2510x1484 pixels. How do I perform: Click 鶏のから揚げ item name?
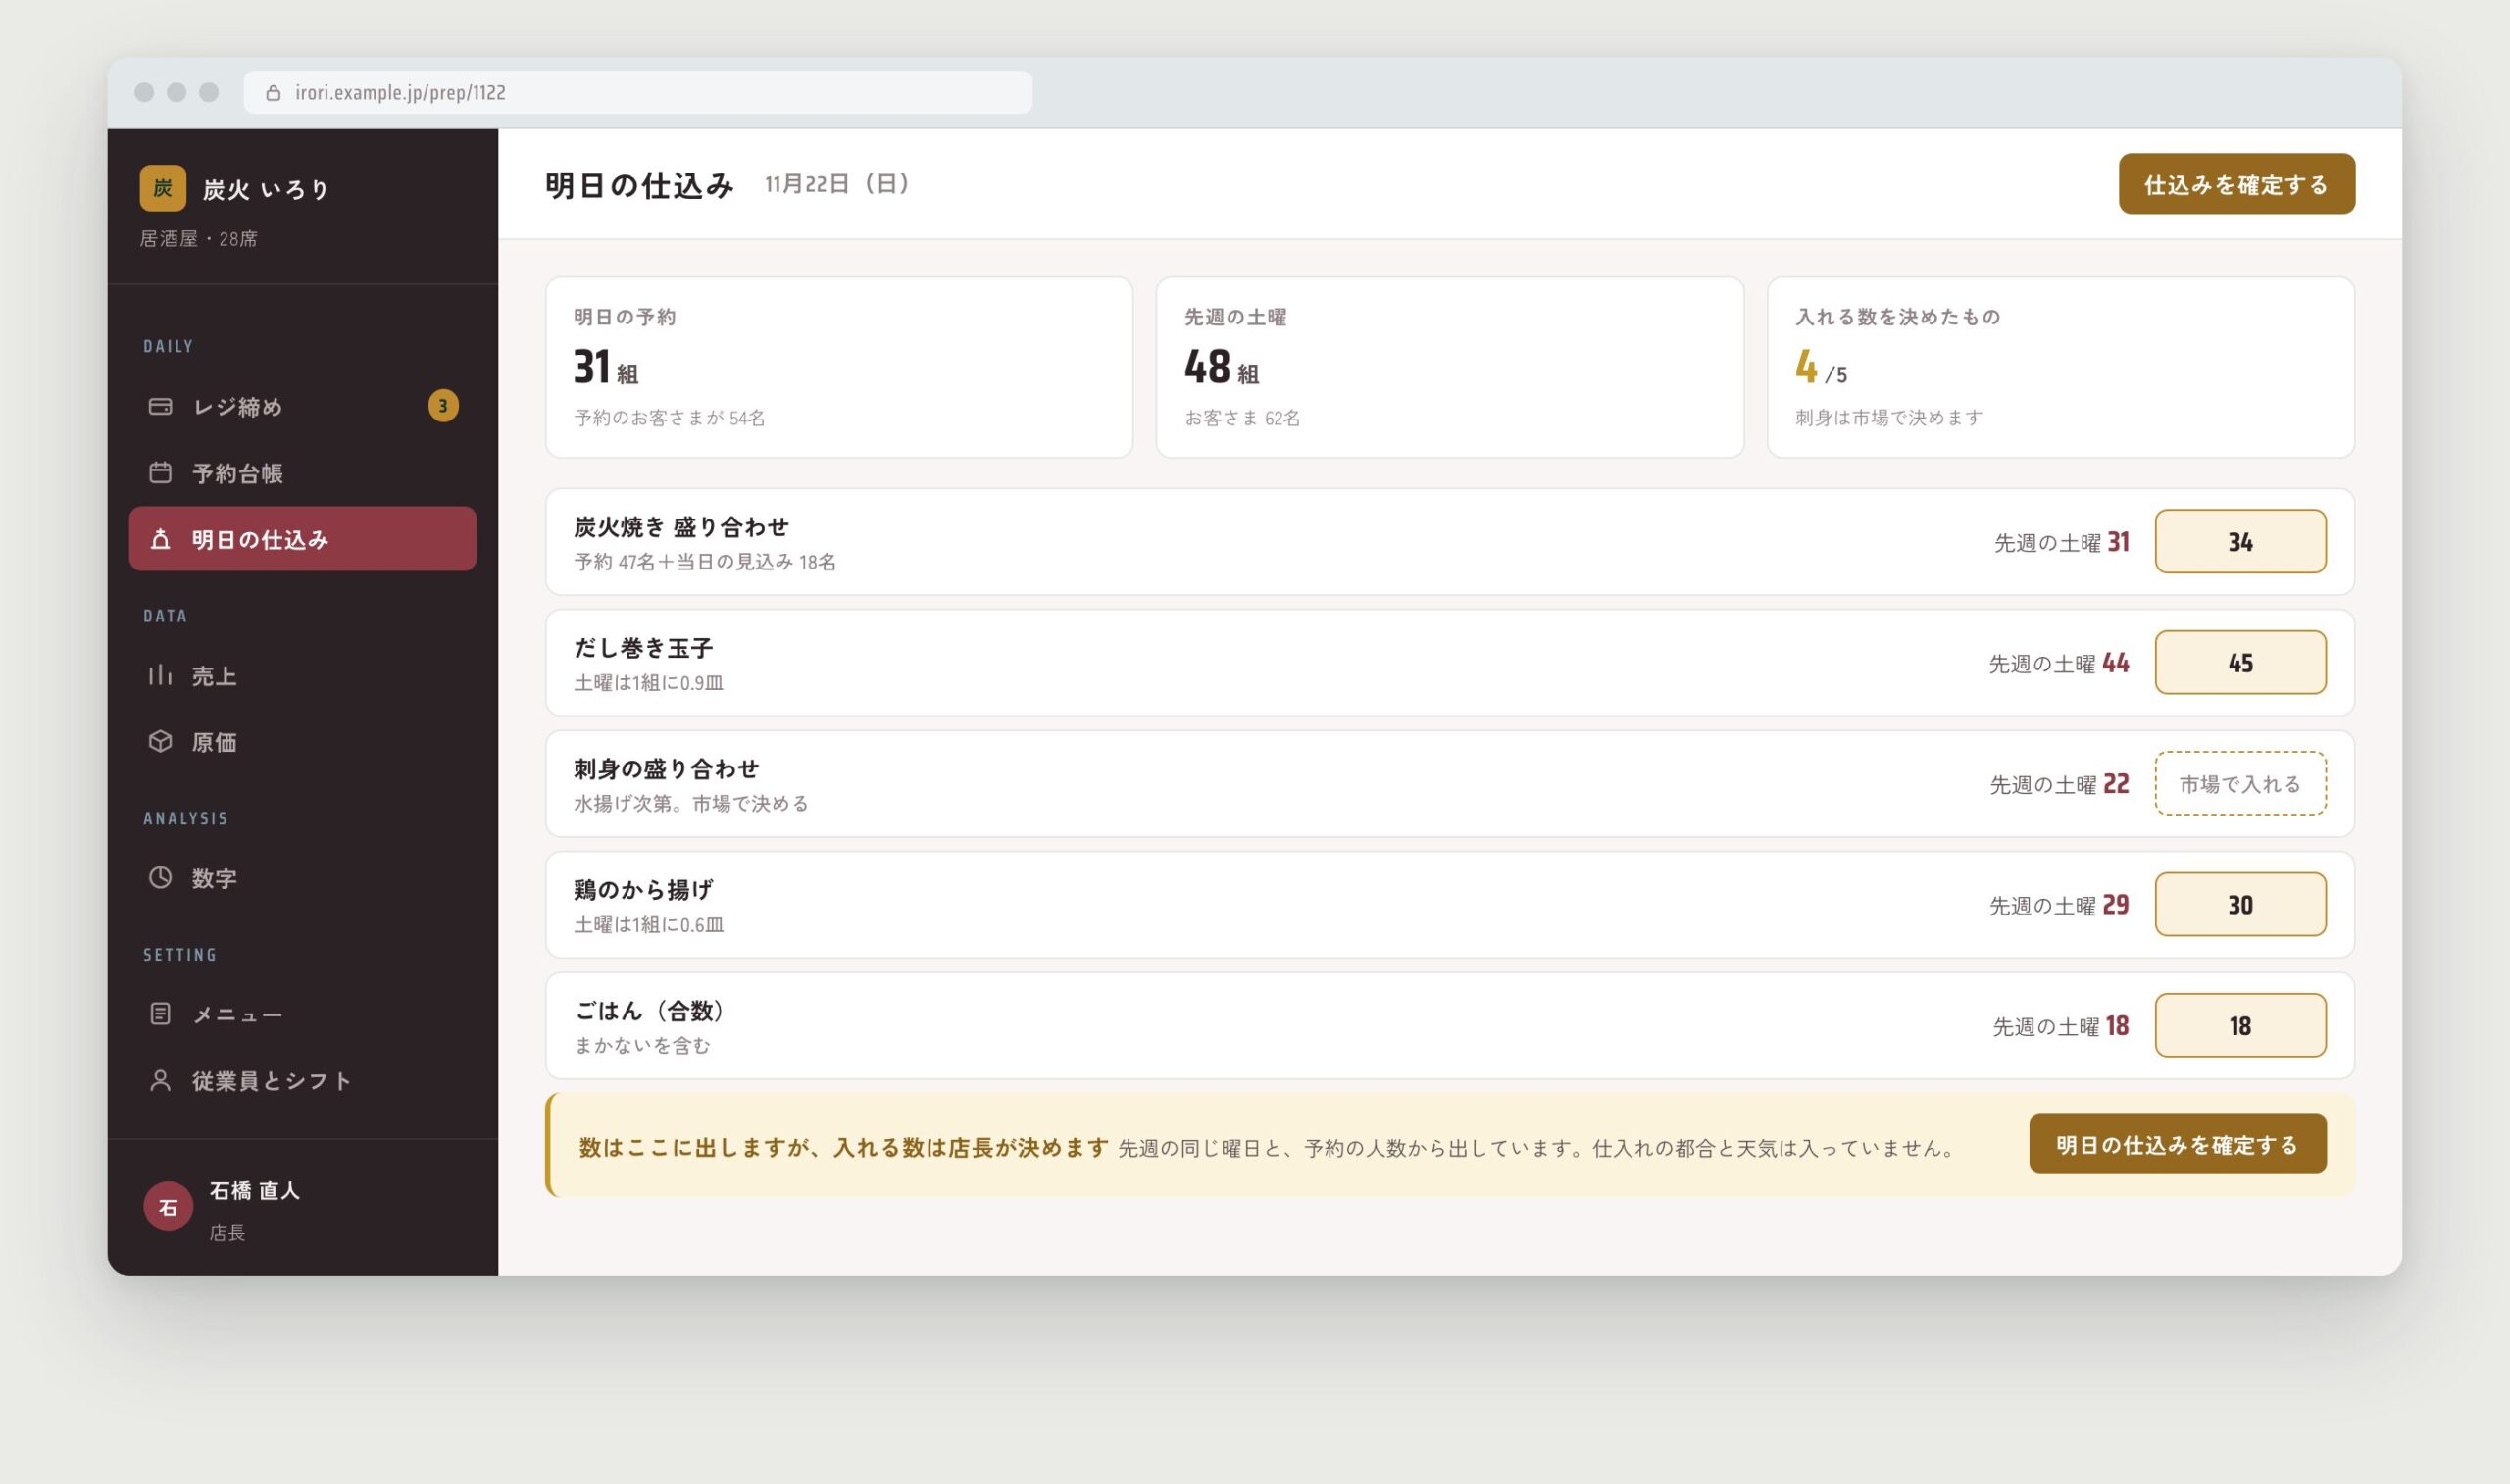click(643, 890)
